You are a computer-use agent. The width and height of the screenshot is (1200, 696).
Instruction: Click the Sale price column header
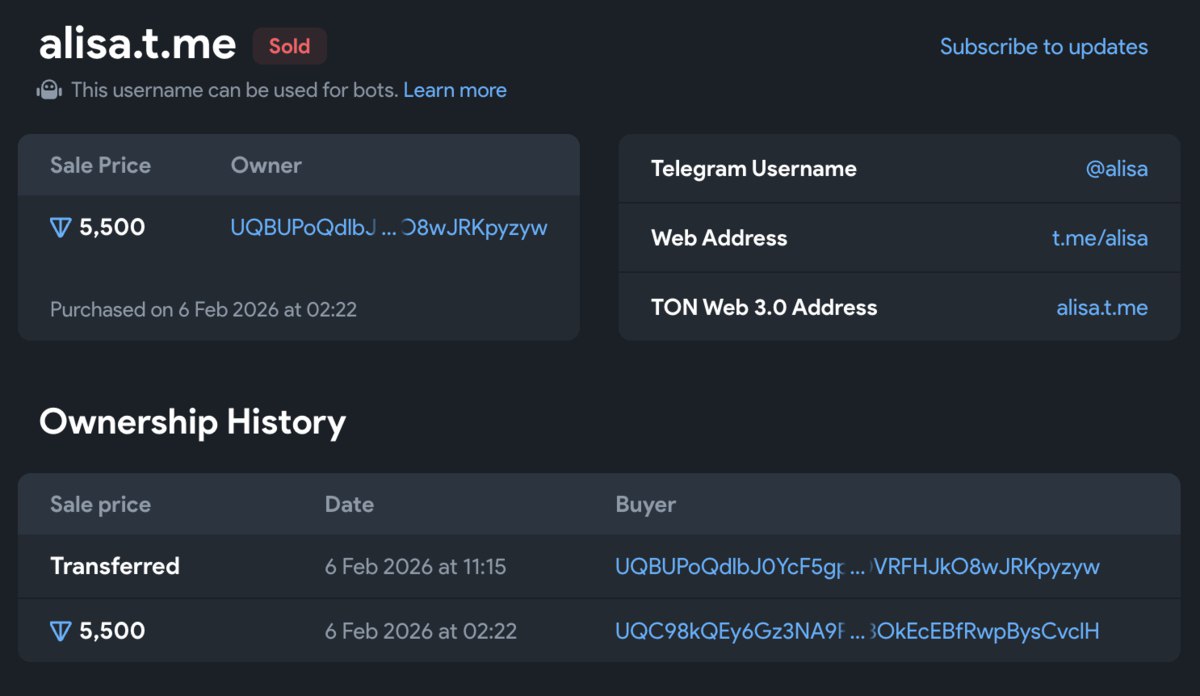click(x=100, y=504)
